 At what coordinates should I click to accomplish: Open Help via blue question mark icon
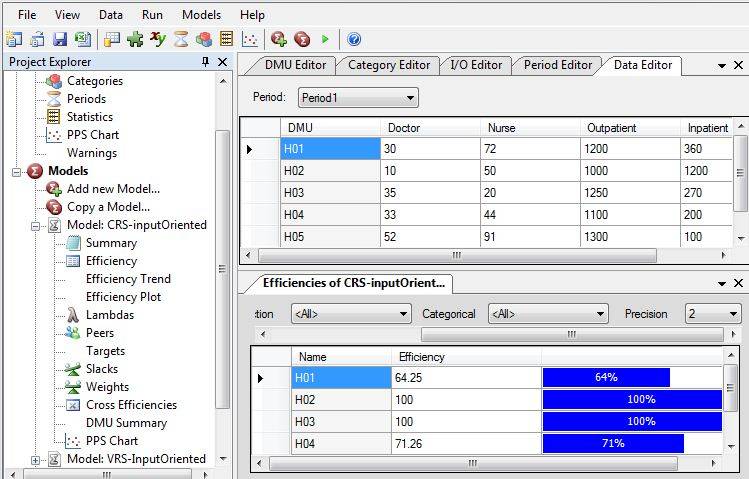coord(354,39)
